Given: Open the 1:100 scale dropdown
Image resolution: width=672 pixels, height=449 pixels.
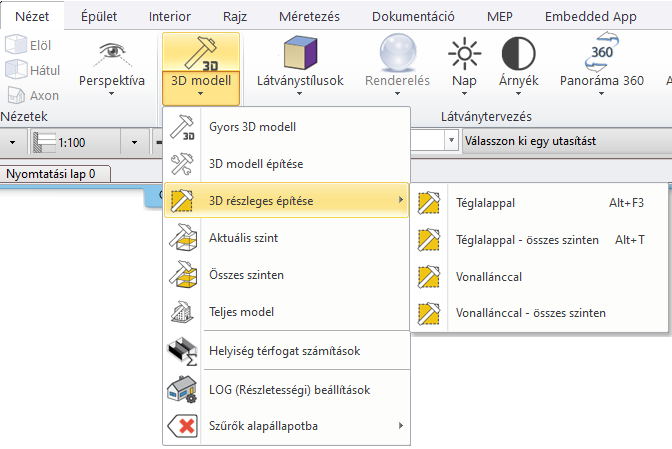Looking at the screenshot, I should point(134,142).
